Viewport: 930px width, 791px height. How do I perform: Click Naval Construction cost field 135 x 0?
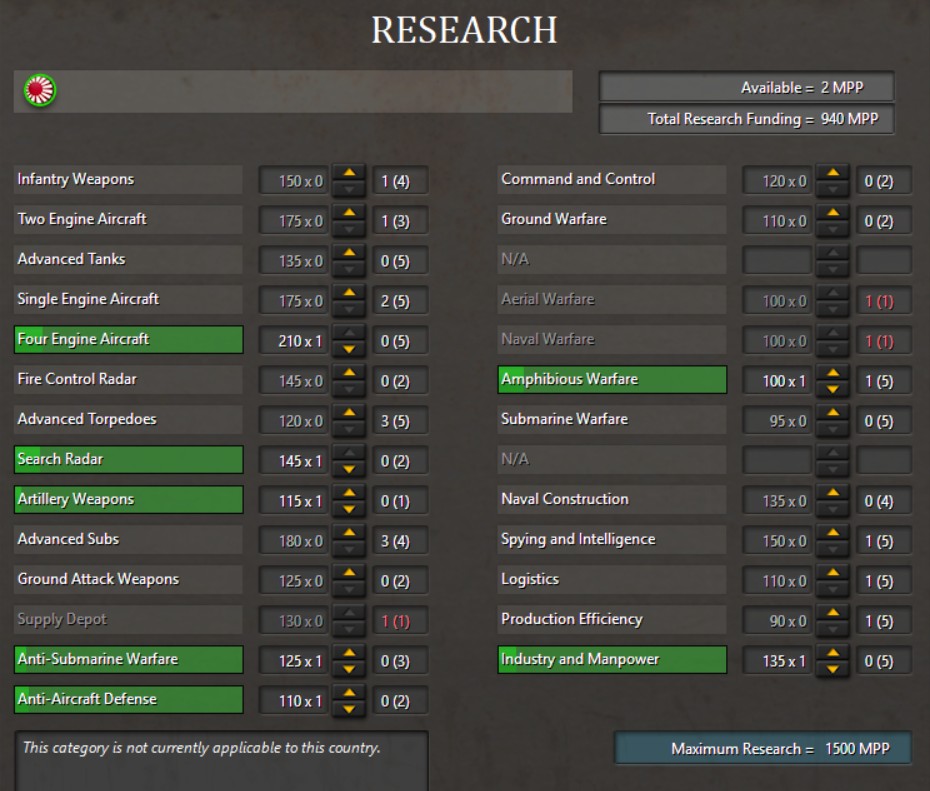point(777,501)
